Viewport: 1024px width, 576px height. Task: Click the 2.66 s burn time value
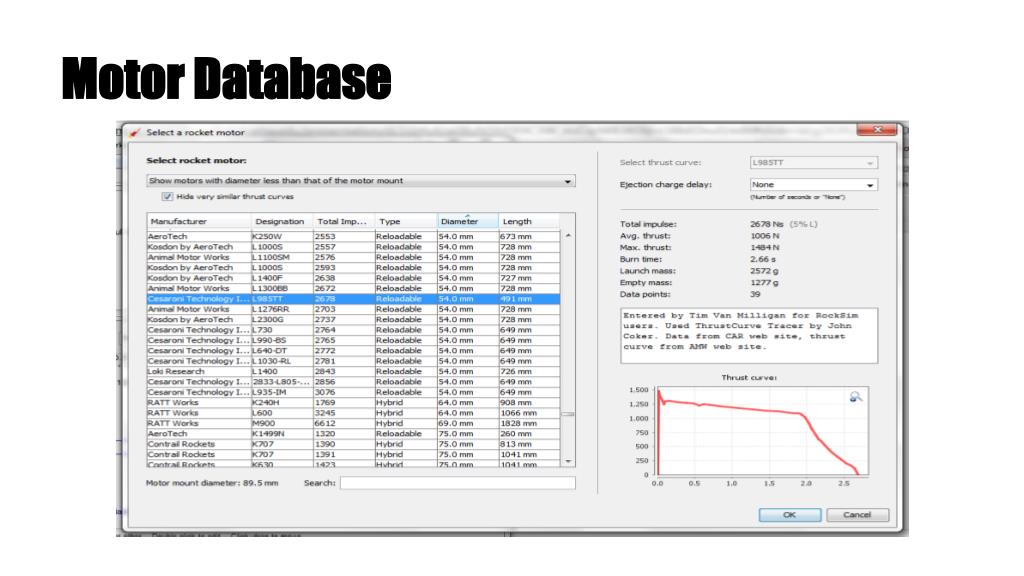pos(763,259)
